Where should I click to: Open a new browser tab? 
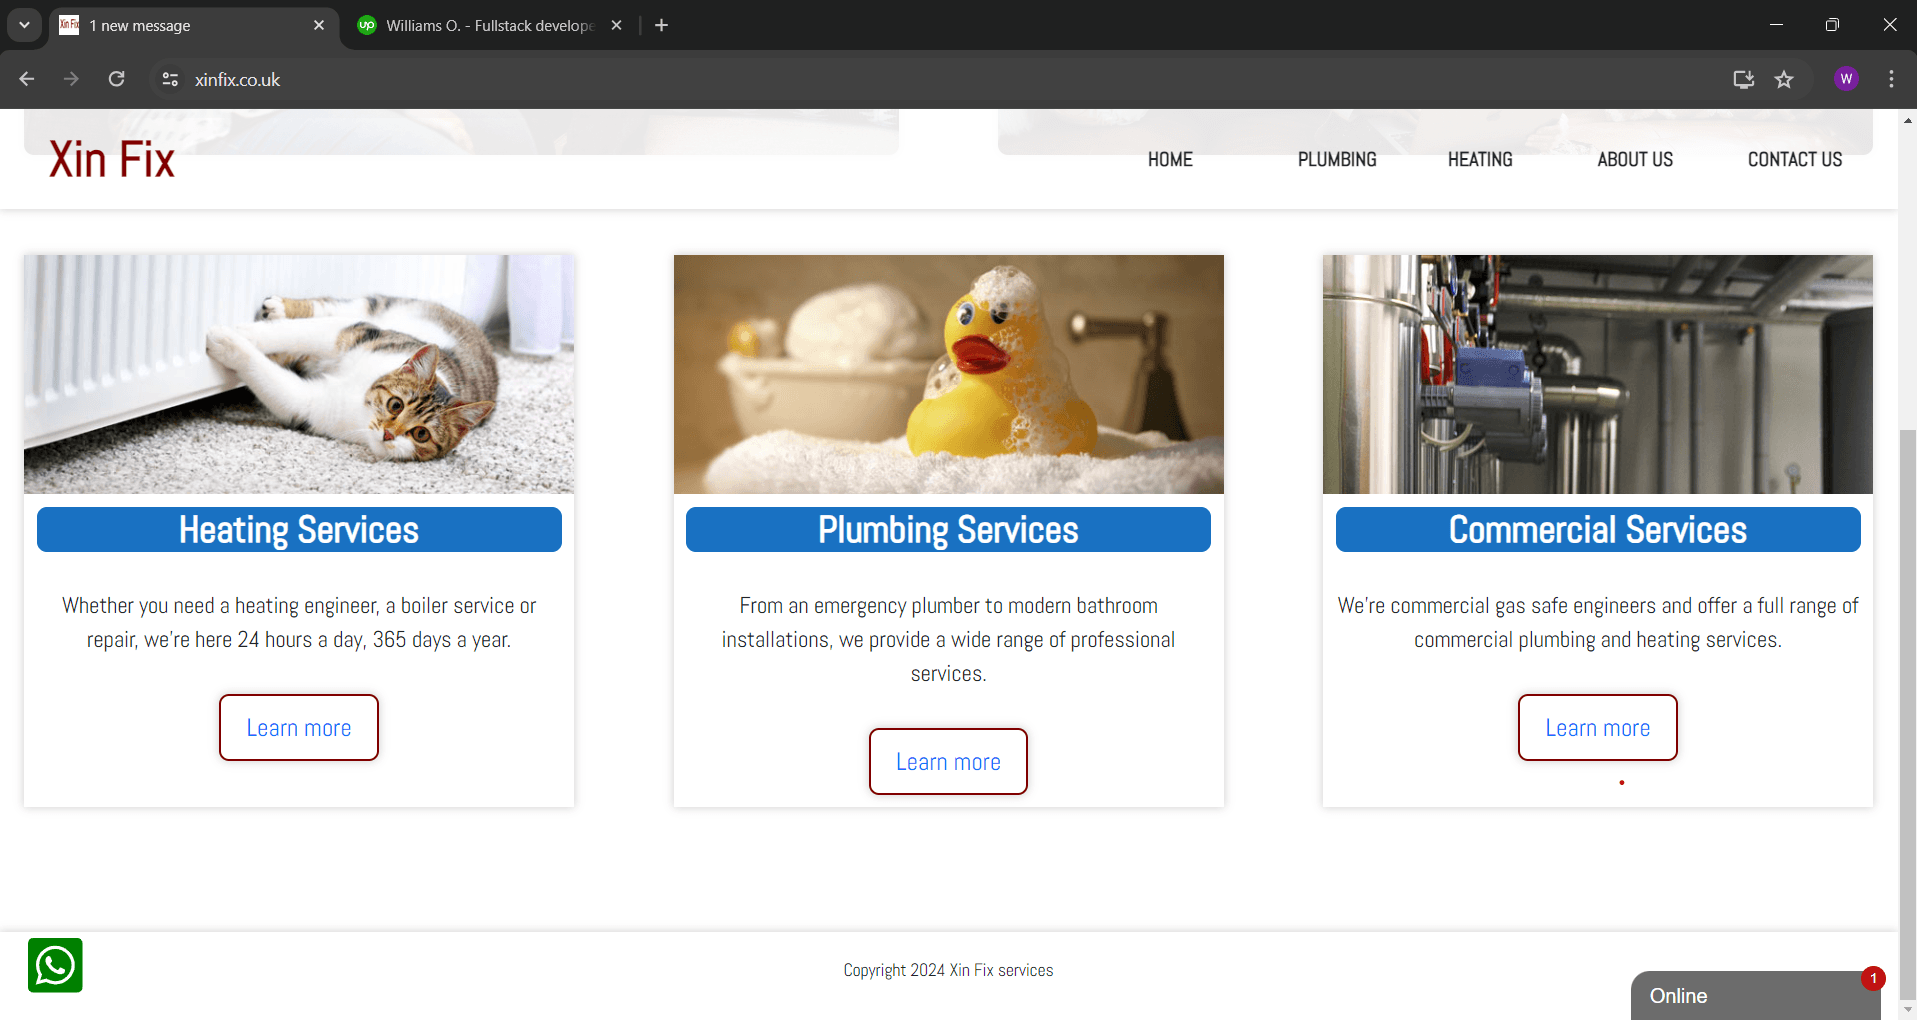[661, 25]
